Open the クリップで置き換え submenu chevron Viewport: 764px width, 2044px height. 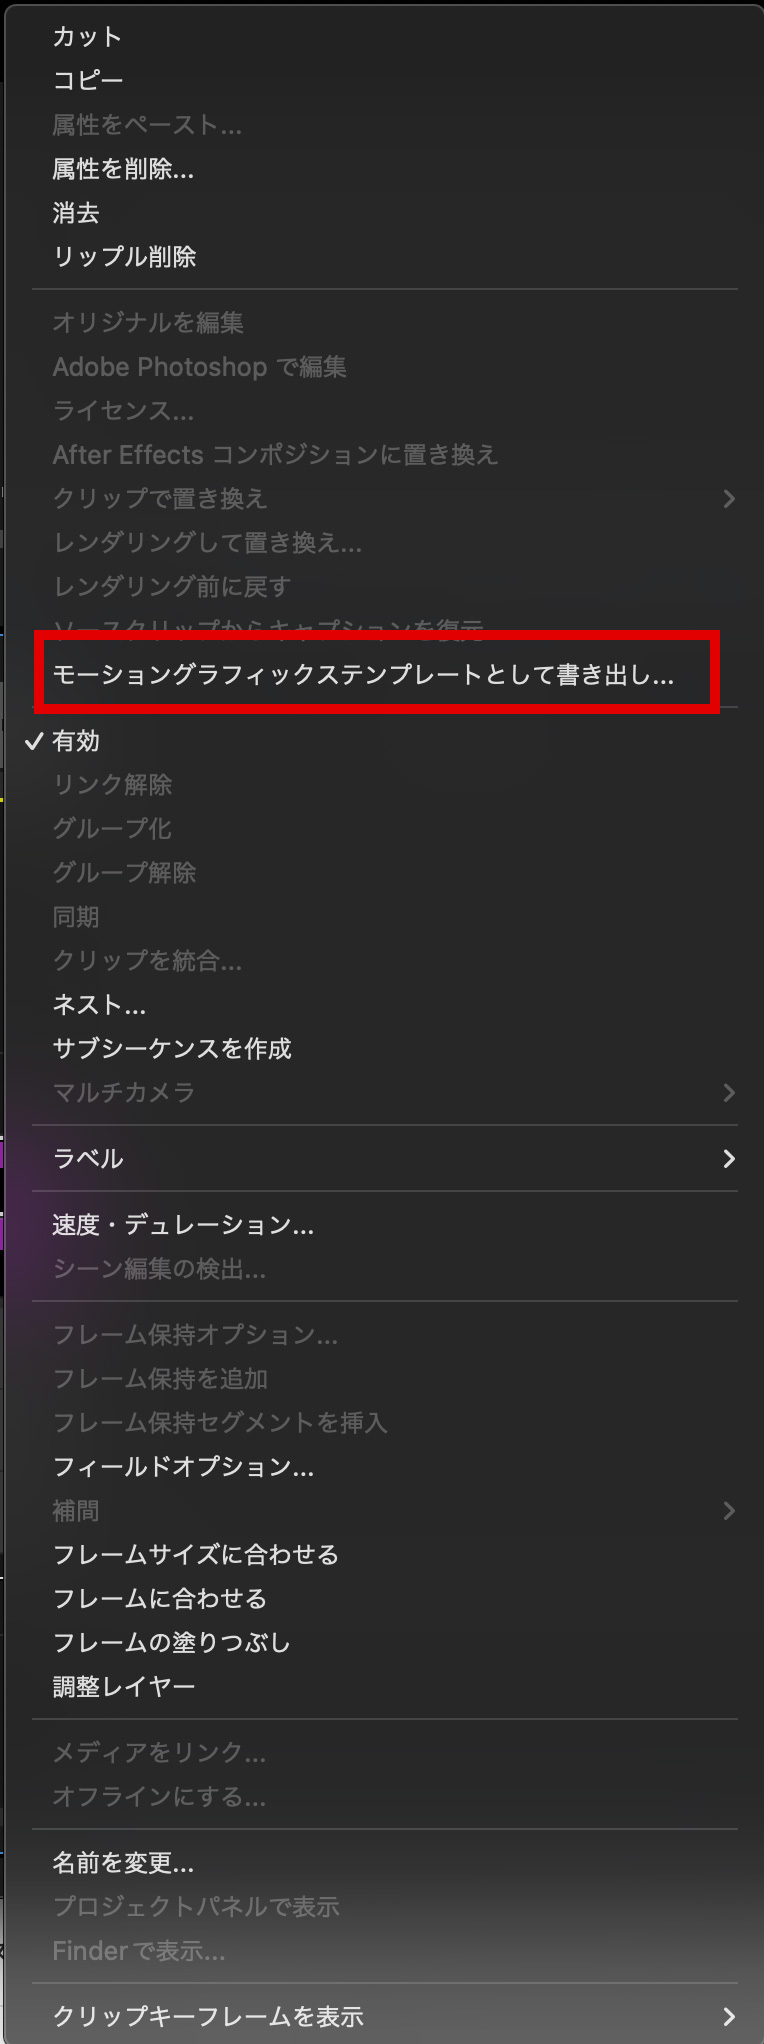click(729, 499)
